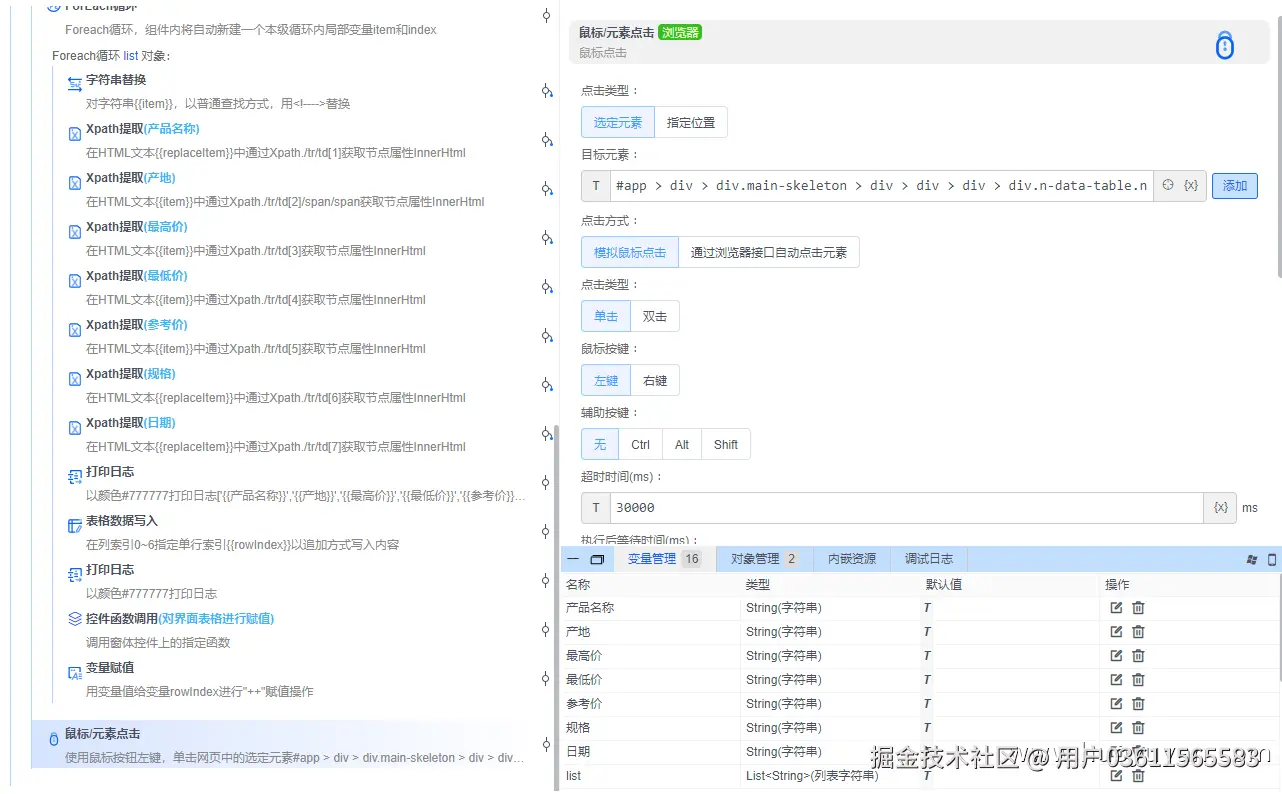The image size is (1282, 794).
Task: Click the {x} variable icon in 超时时间 field
Action: tap(1220, 507)
